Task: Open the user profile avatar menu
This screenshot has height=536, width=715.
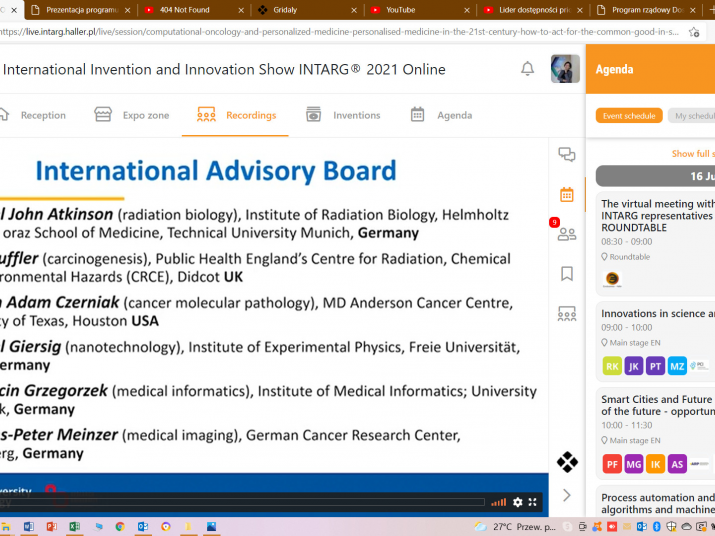Action: (565, 69)
